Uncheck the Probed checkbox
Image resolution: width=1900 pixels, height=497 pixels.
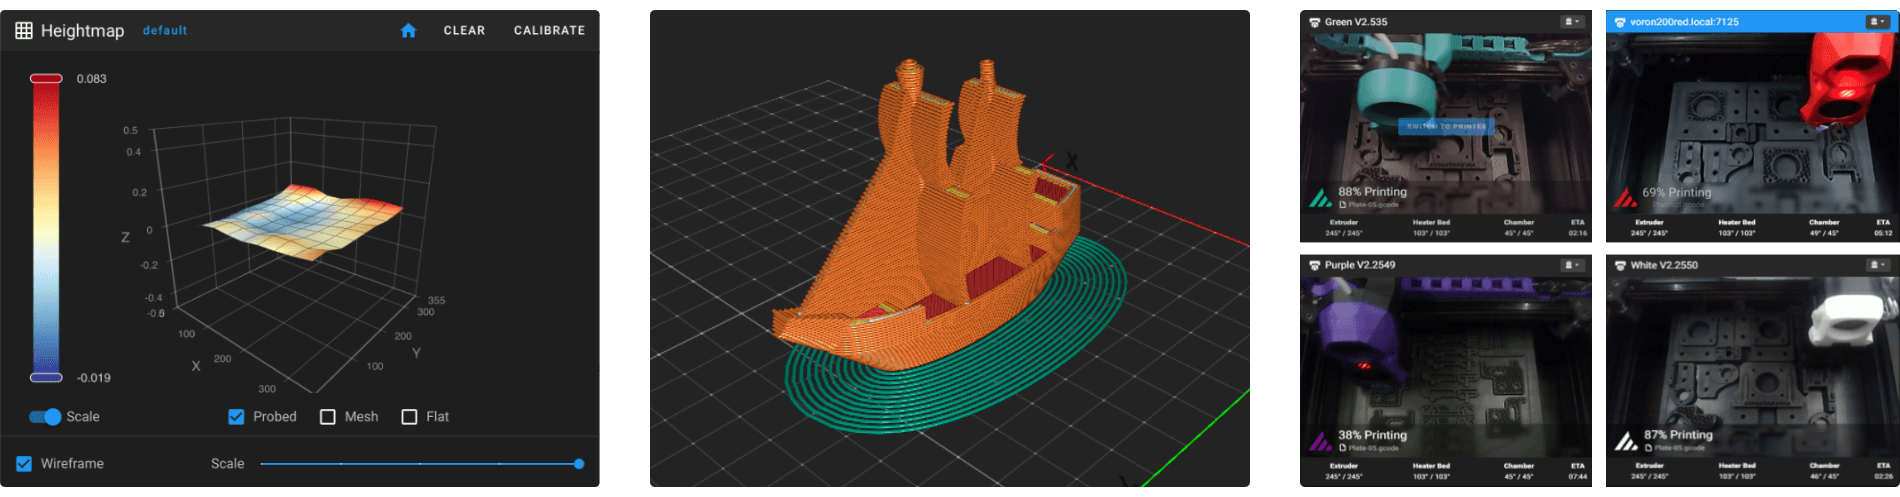pos(236,417)
